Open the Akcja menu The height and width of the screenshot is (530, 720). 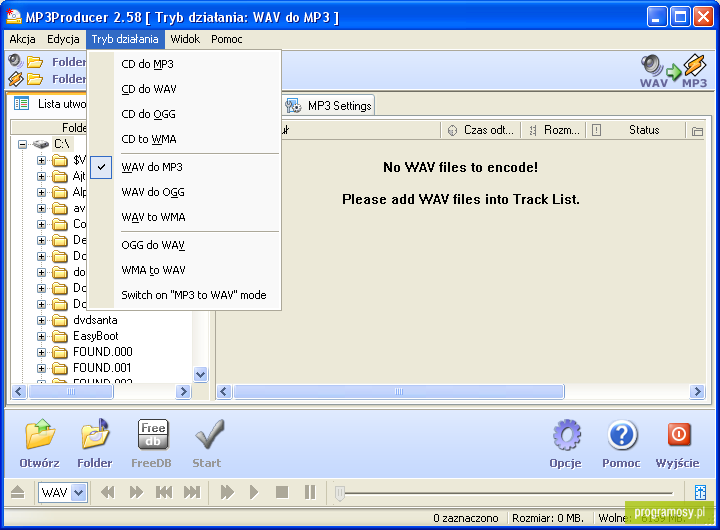coord(22,39)
